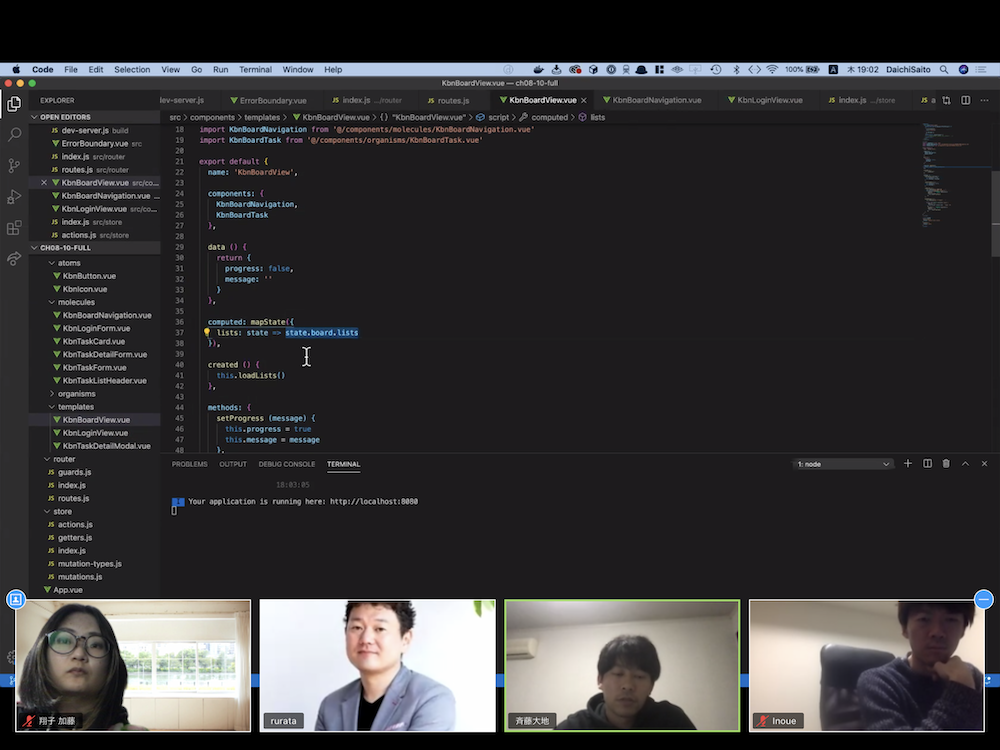Click the lightbulb code action on line 37
The height and width of the screenshot is (750, 1000).
coord(207,332)
